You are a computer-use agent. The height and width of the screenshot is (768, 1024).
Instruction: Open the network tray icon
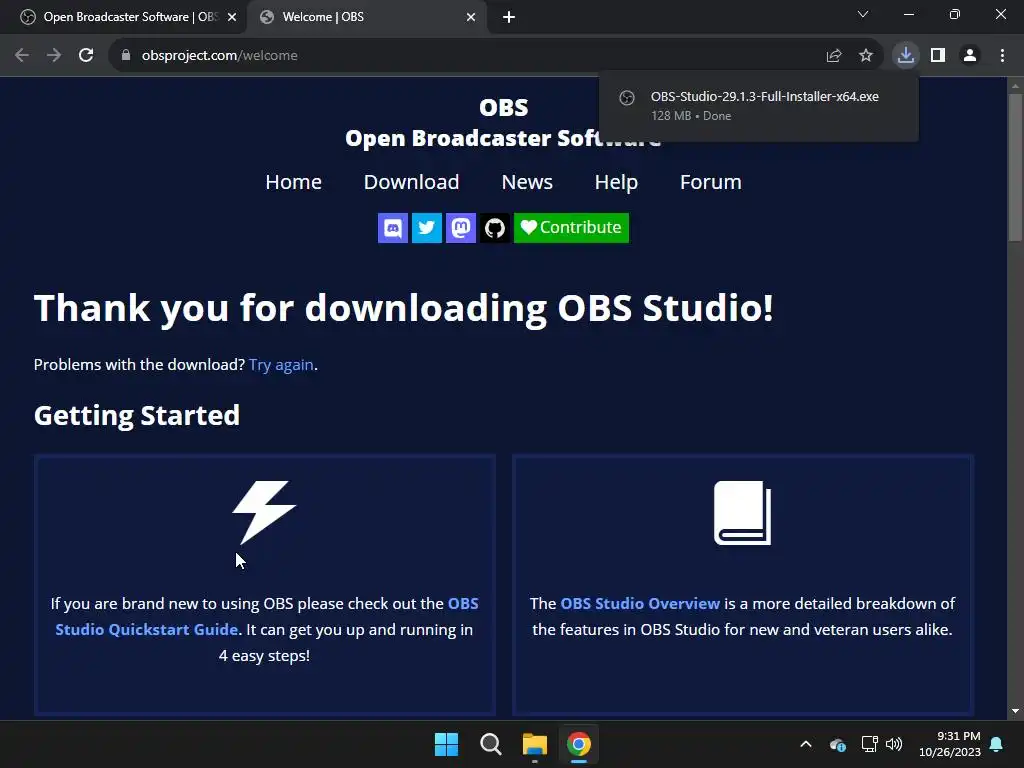pyautogui.click(x=869, y=744)
